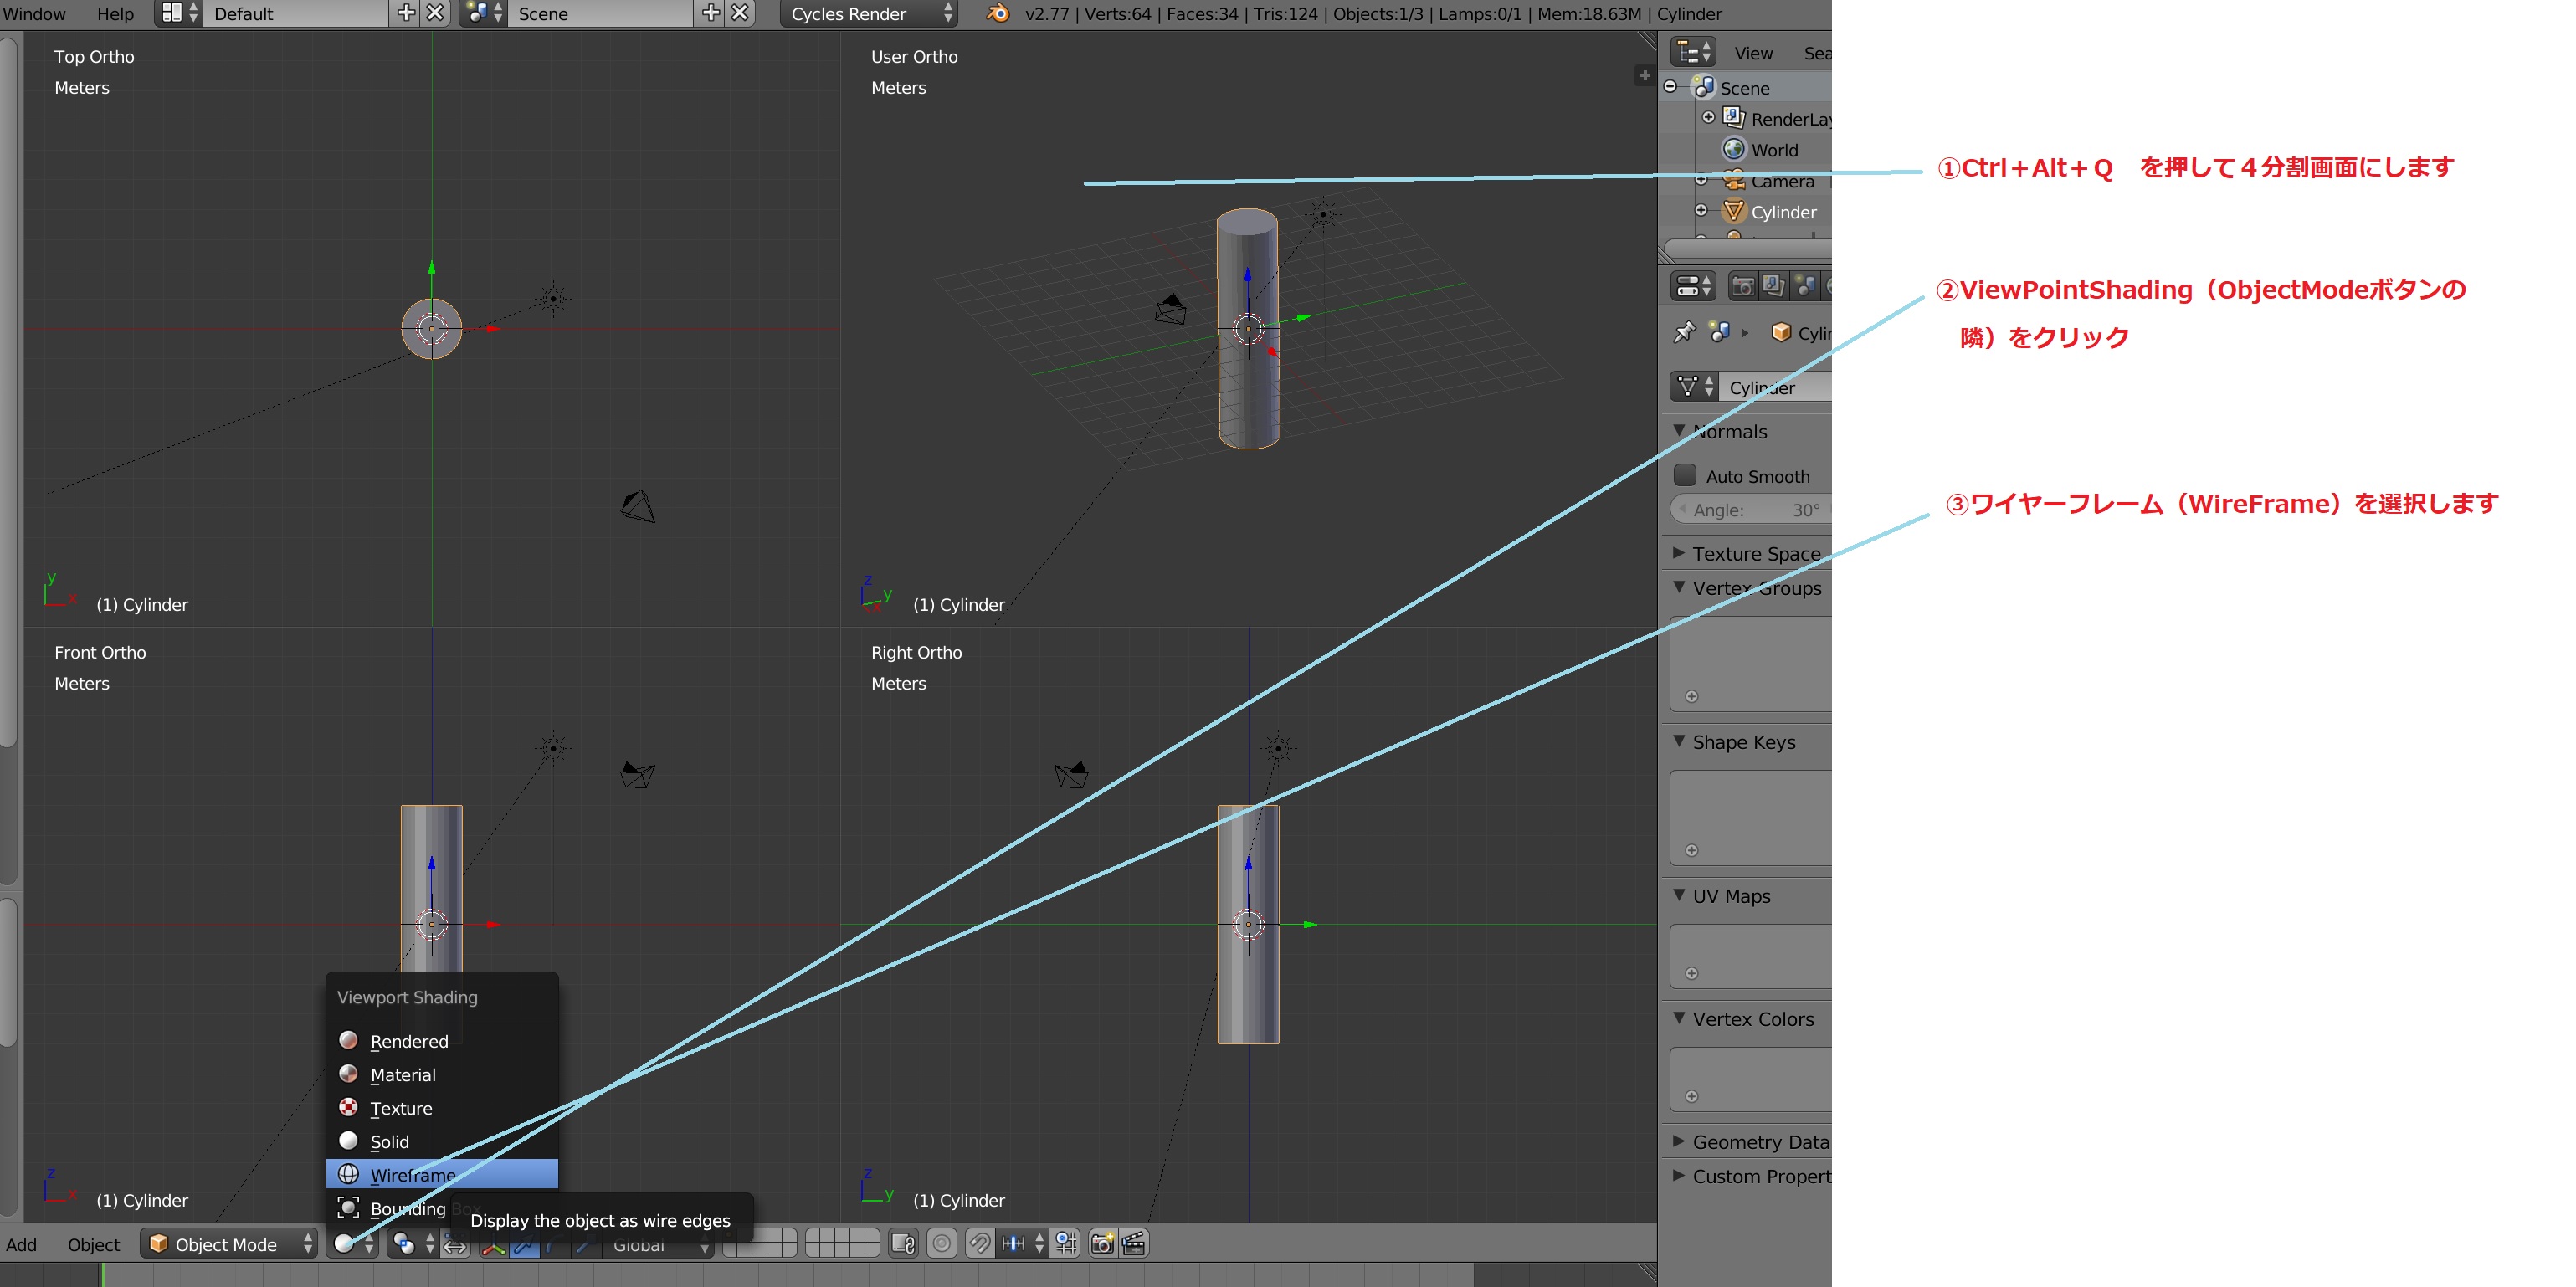The width and height of the screenshot is (2576, 1287).
Task: Expand the Cylinder tree item
Action: point(1701,211)
